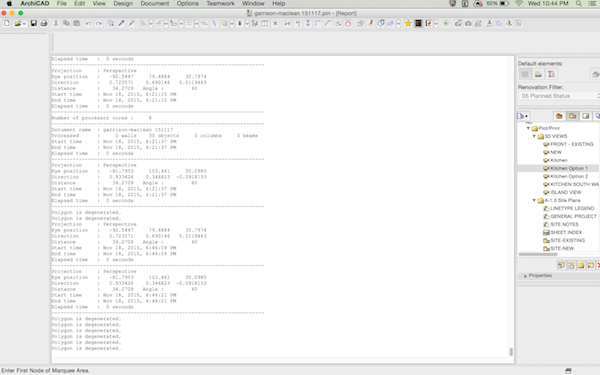600x375 pixels.
Task: Open the Edit menu
Action: tap(80, 3)
